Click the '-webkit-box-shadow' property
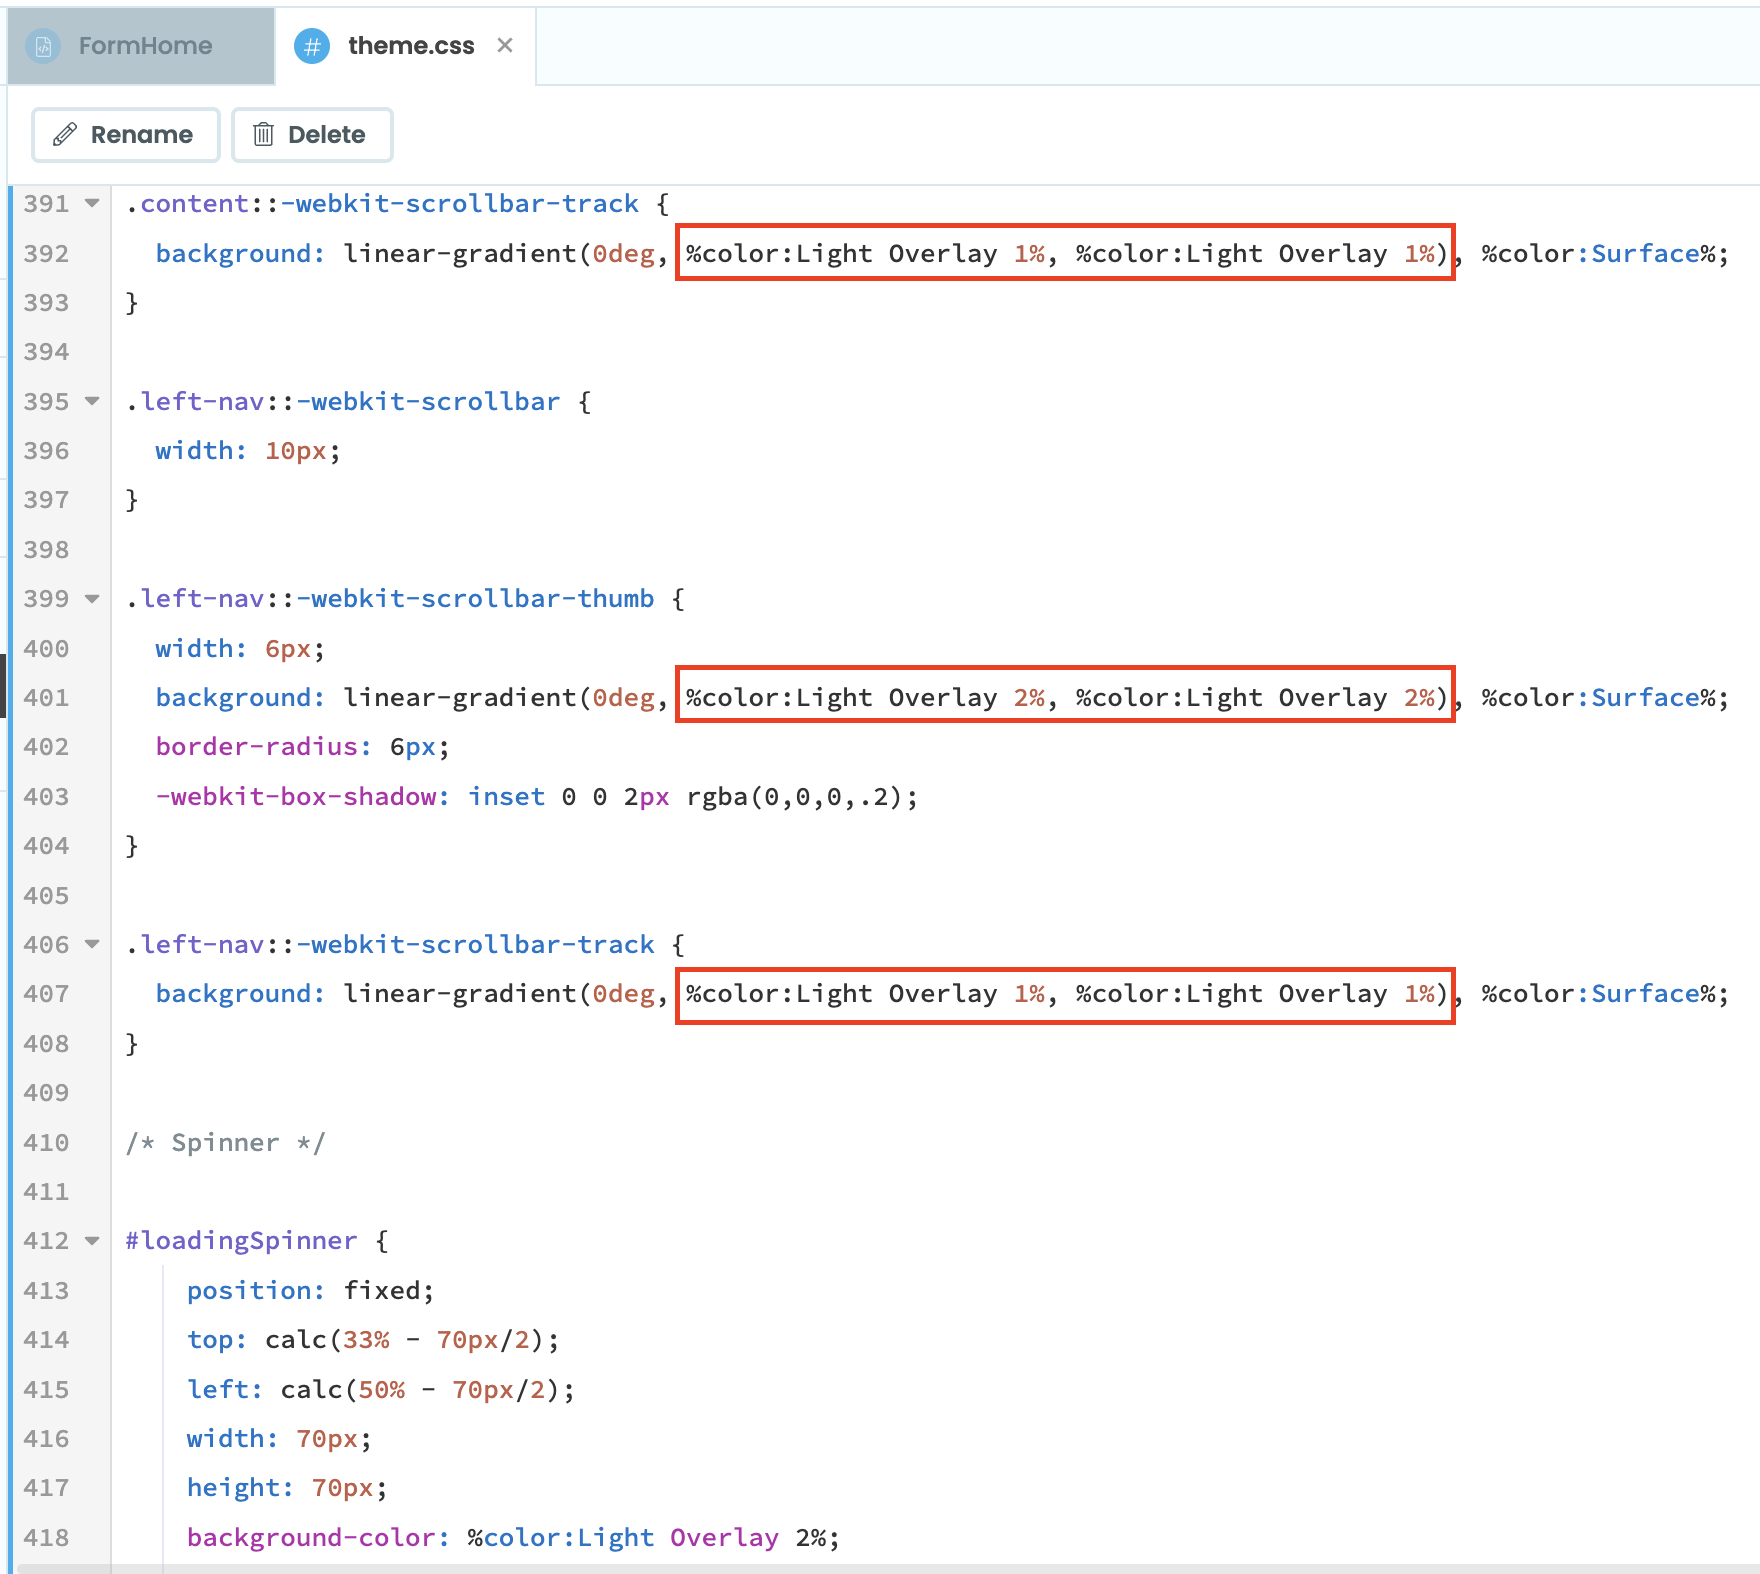This screenshot has height=1574, width=1760. [297, 797]
